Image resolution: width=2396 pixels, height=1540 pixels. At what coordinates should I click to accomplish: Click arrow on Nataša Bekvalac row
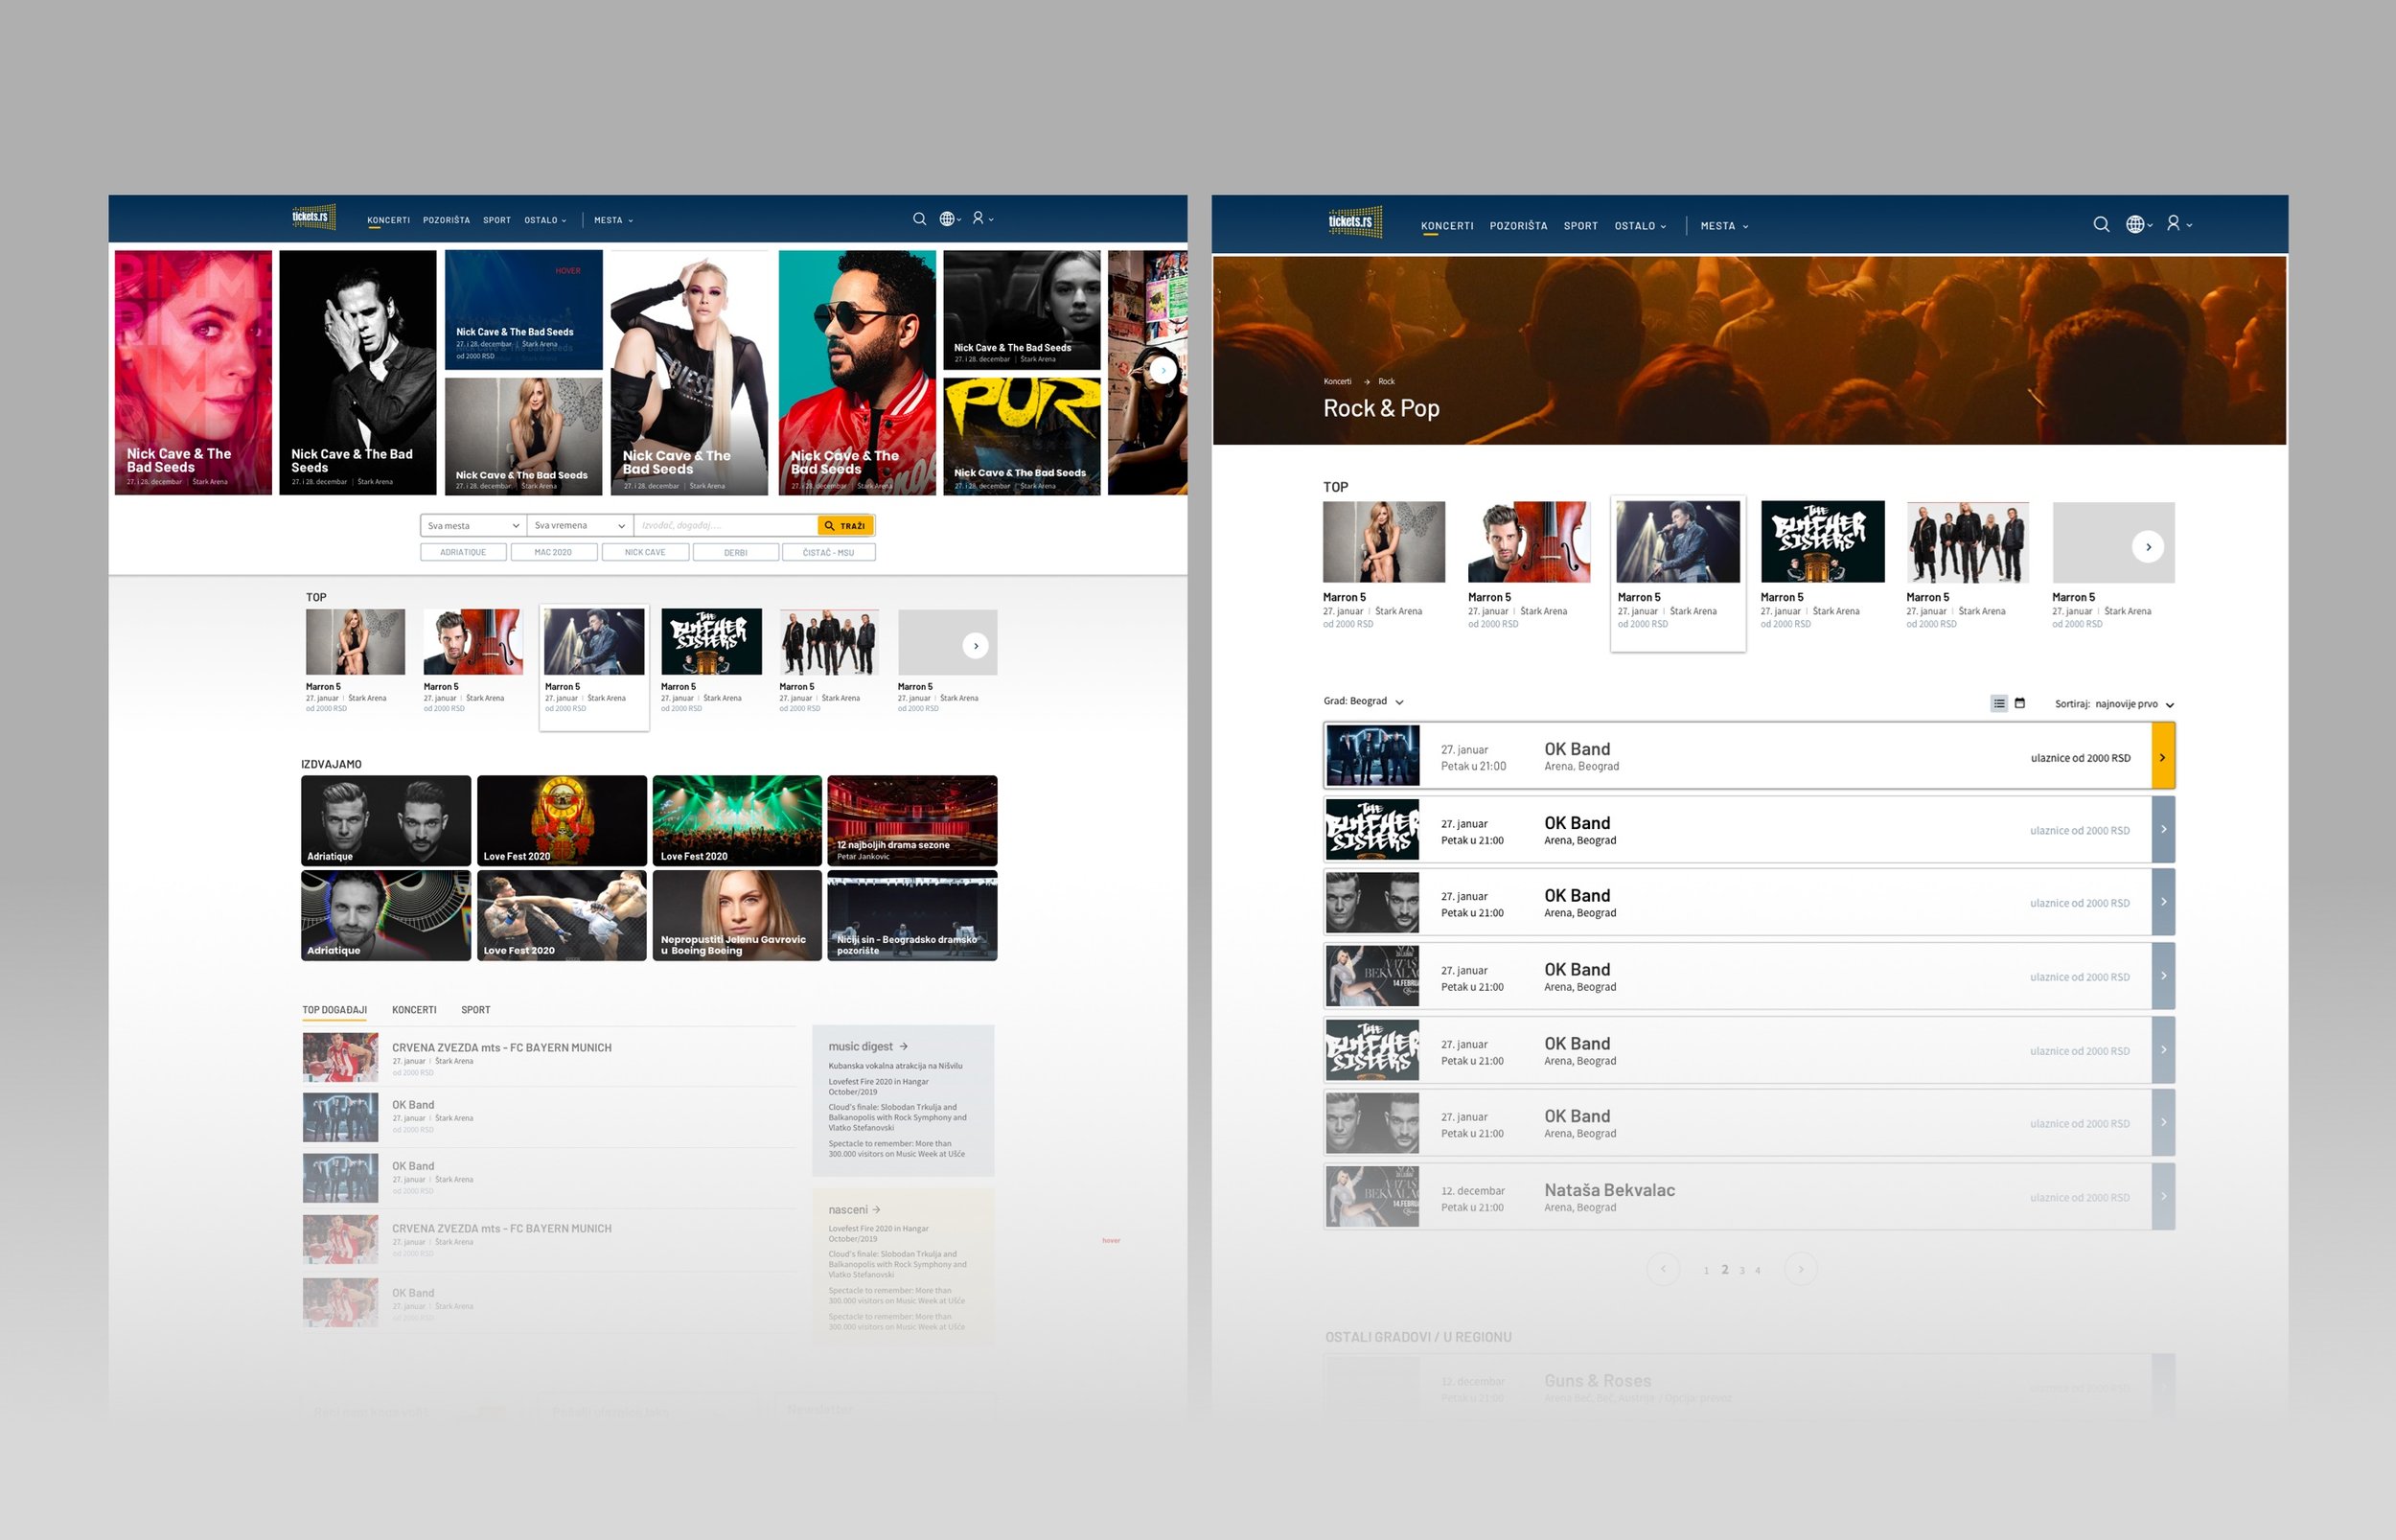(2163, 1196)
